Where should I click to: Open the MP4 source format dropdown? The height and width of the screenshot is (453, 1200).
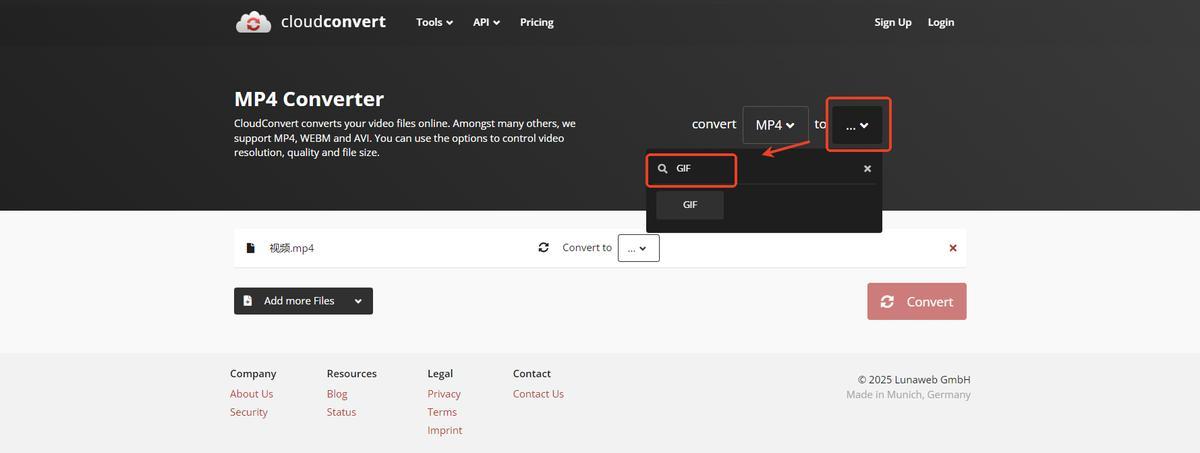coord(775,125)
